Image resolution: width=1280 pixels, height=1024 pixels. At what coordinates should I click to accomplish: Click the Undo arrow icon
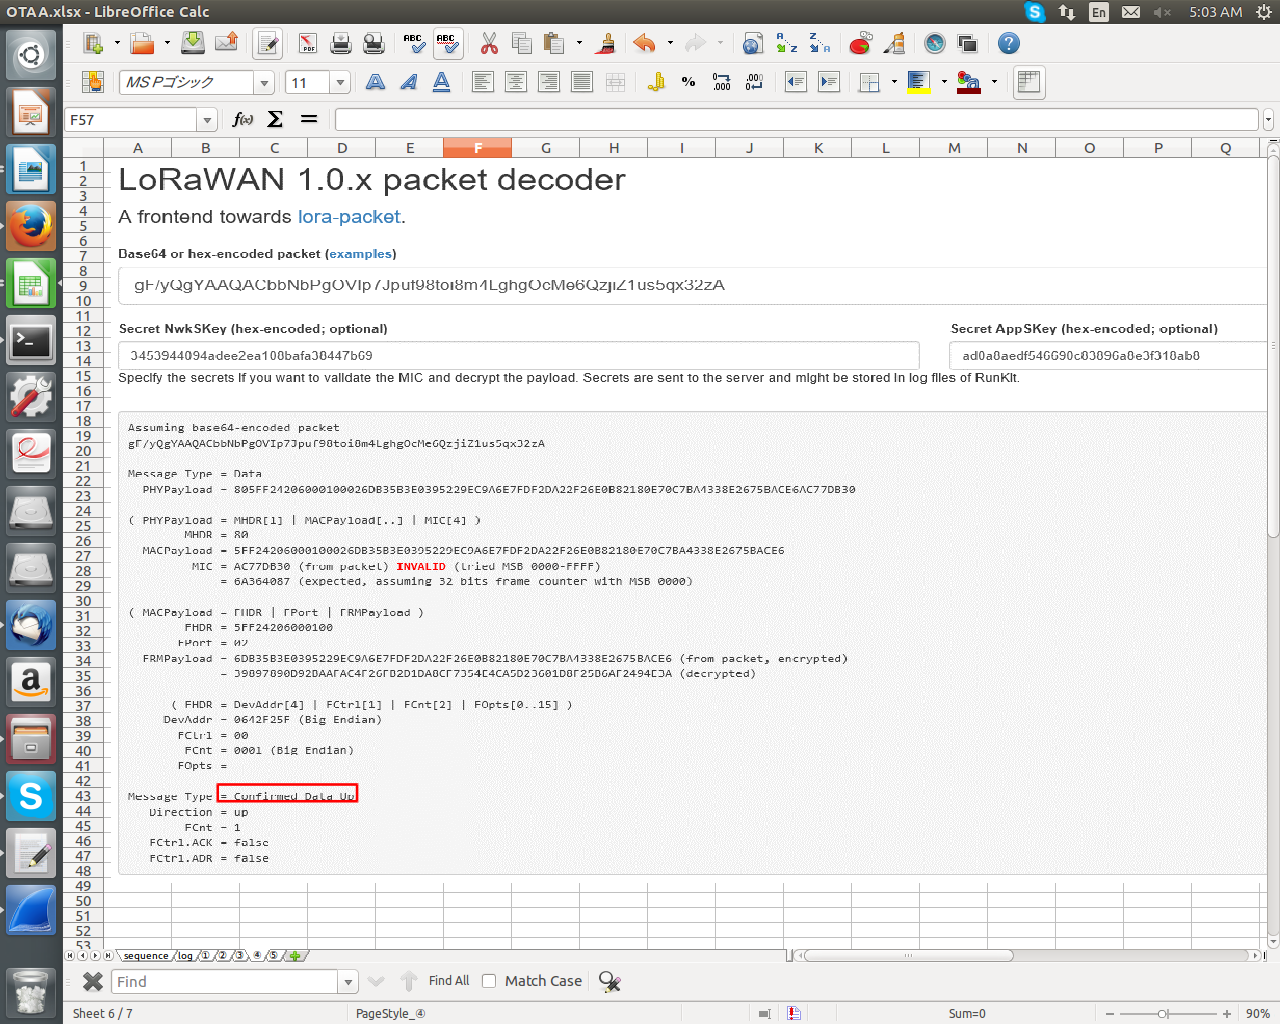point(645,43)
